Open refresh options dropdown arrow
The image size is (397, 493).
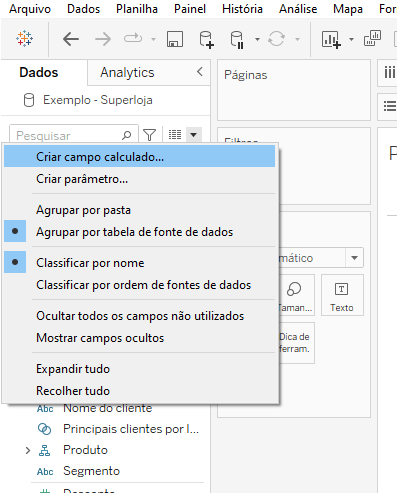click(297, 39)
